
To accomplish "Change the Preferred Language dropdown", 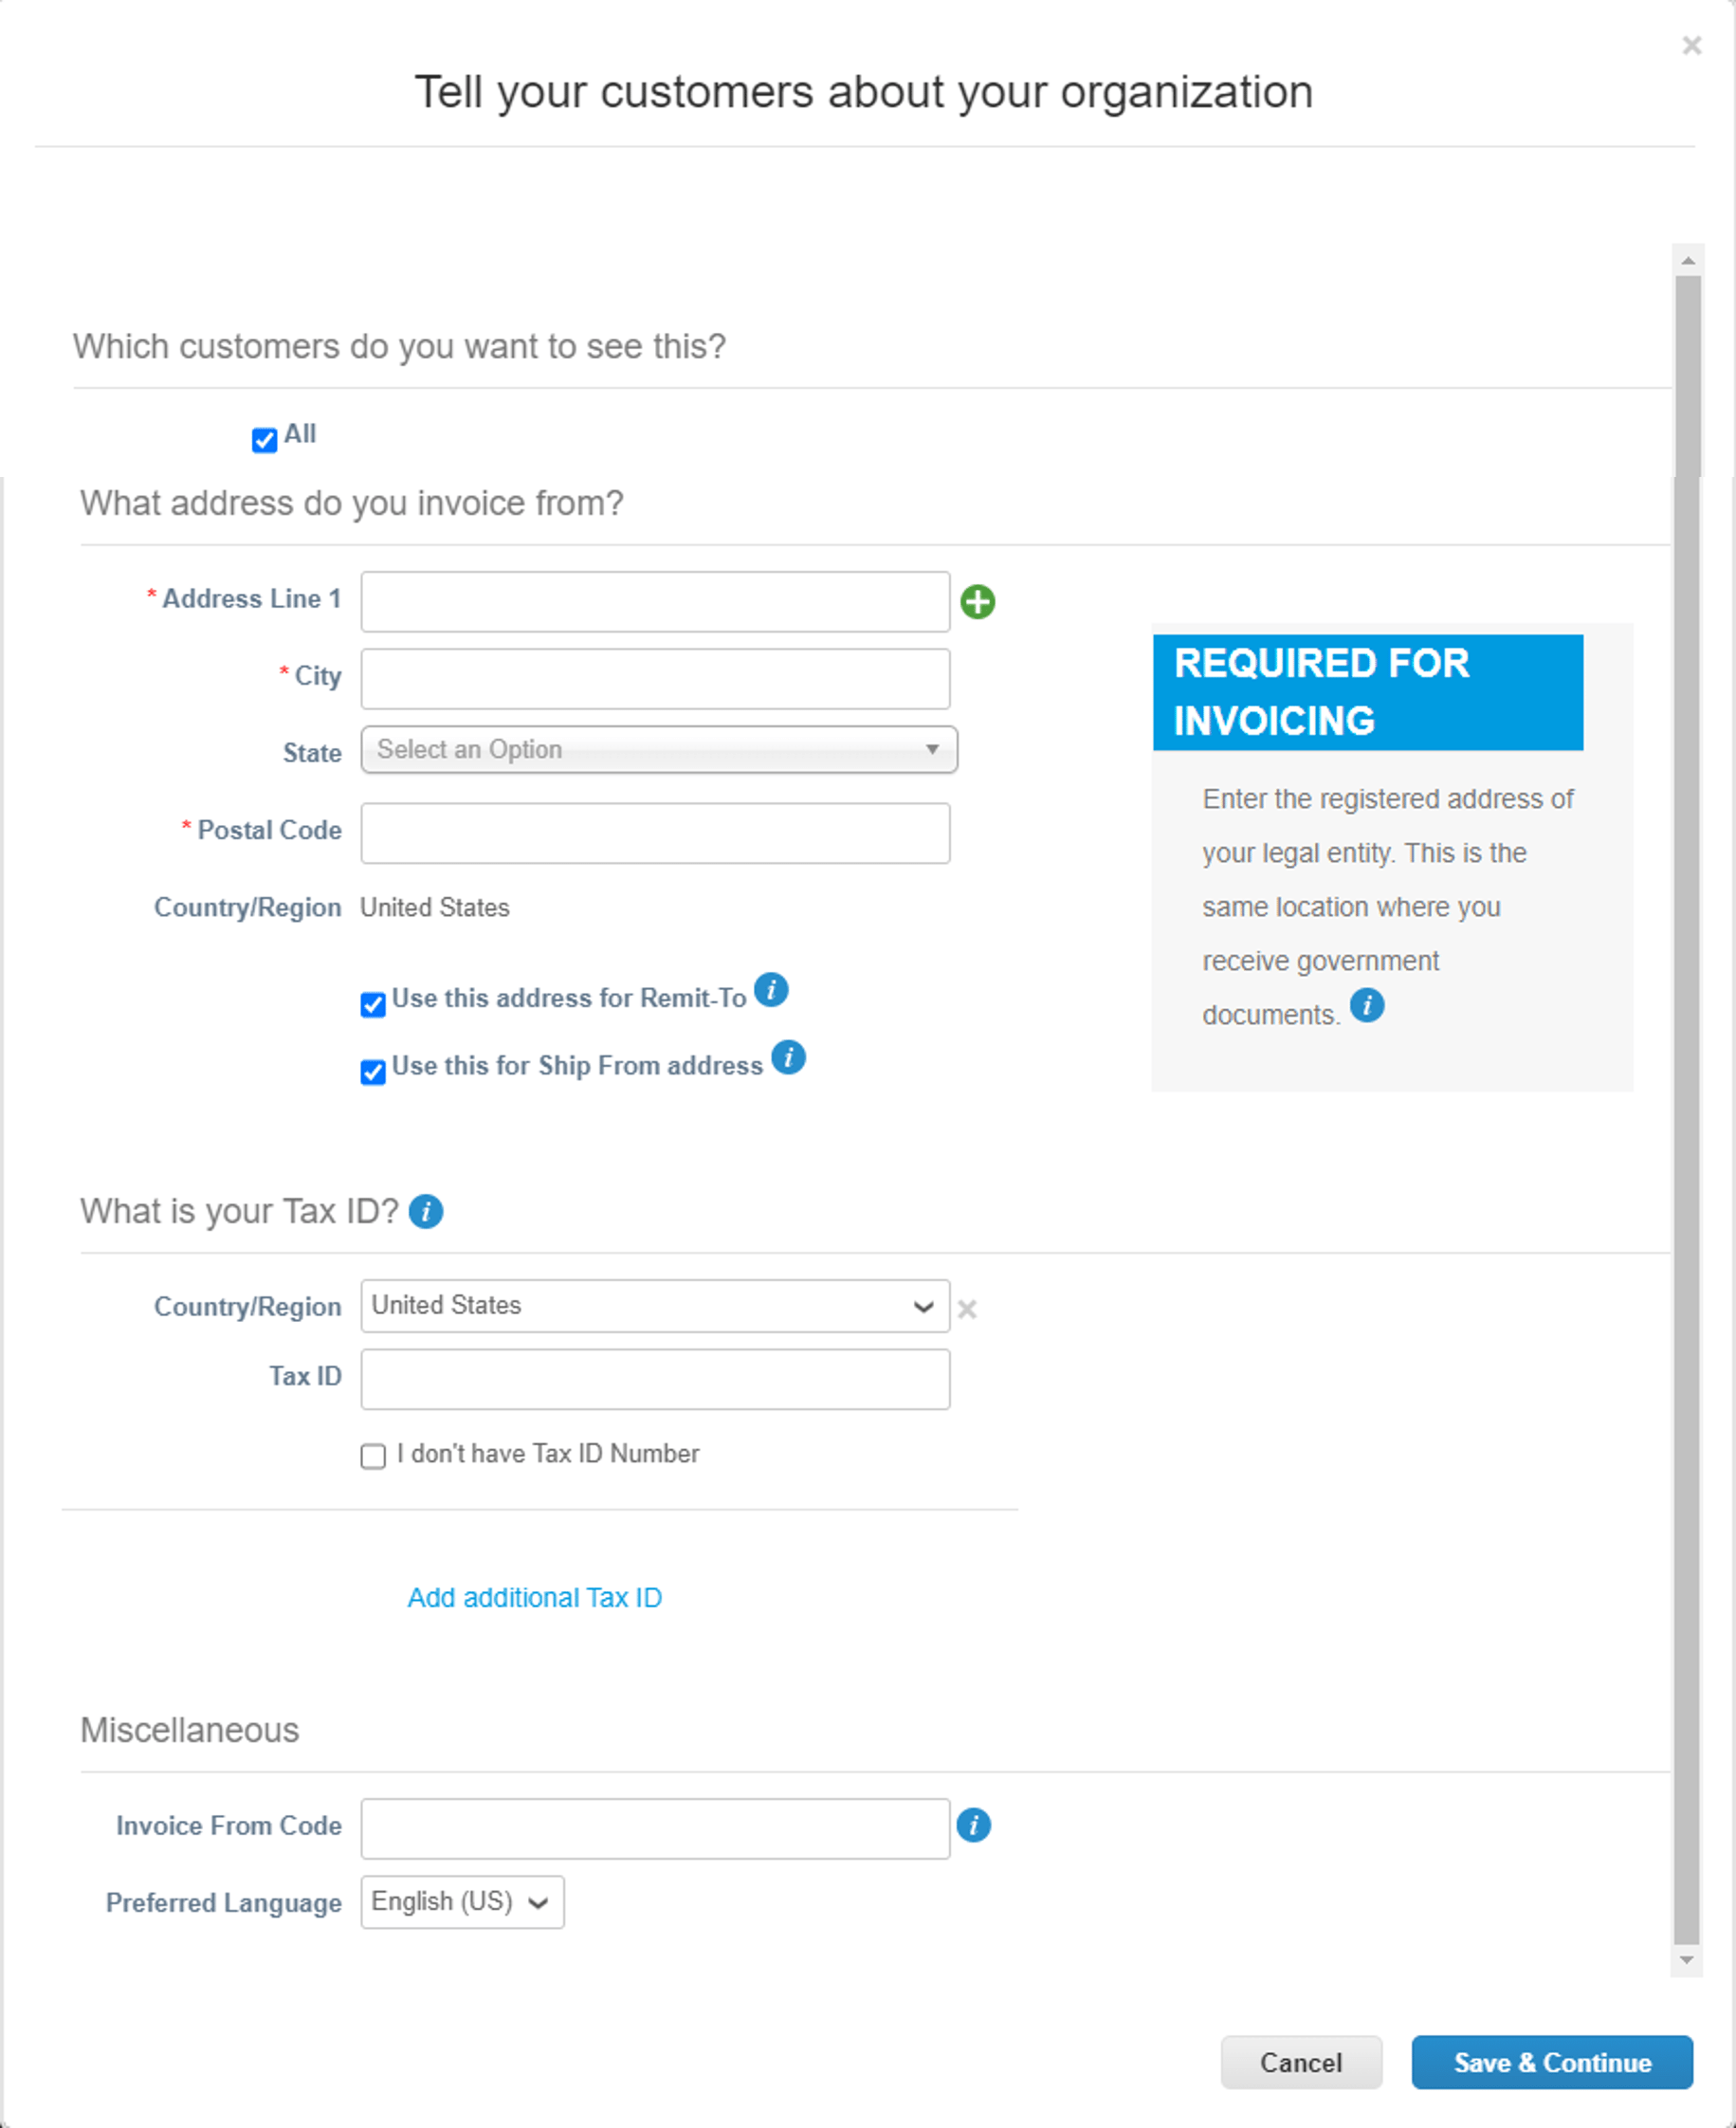I will click(x=461, y=1901).
